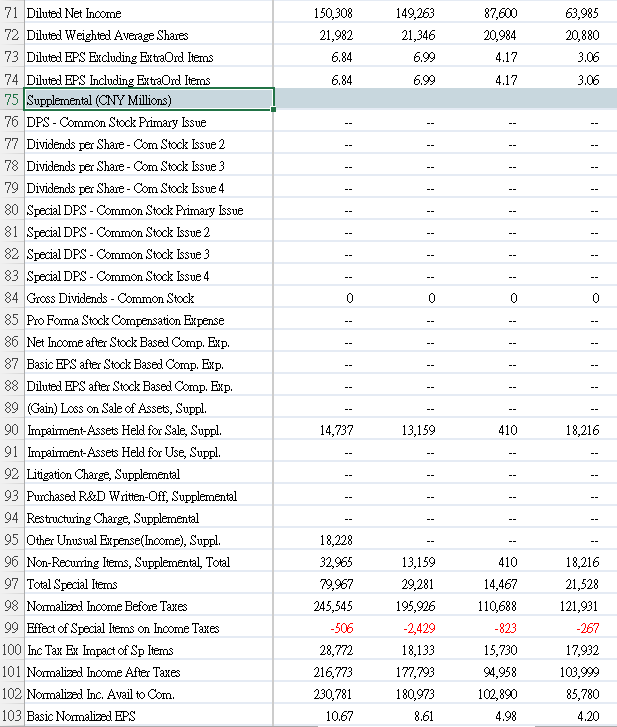Click income tax value 28,772

[336, 650]
